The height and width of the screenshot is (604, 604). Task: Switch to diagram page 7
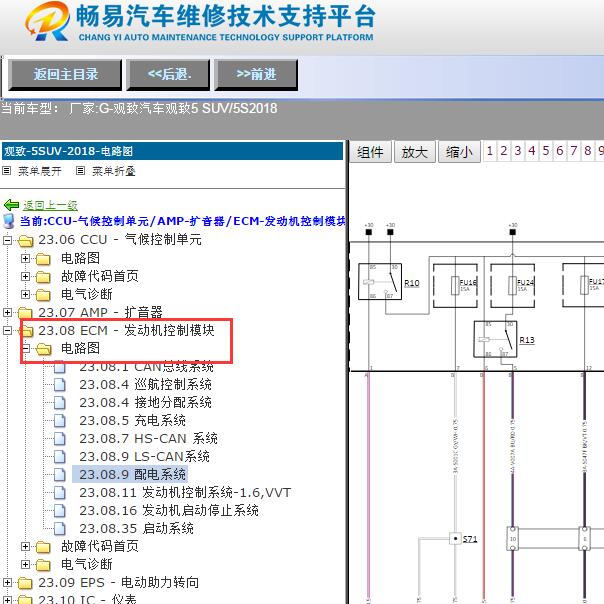coord(574,151)
